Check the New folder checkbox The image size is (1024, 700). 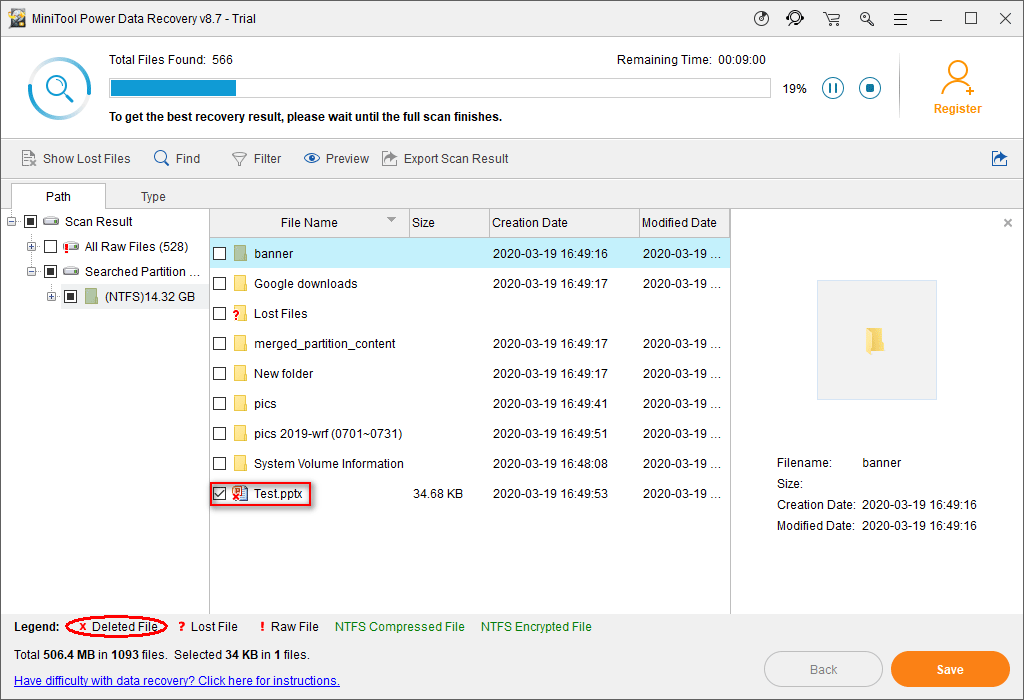pyautogui.click(x=219, y=374)
